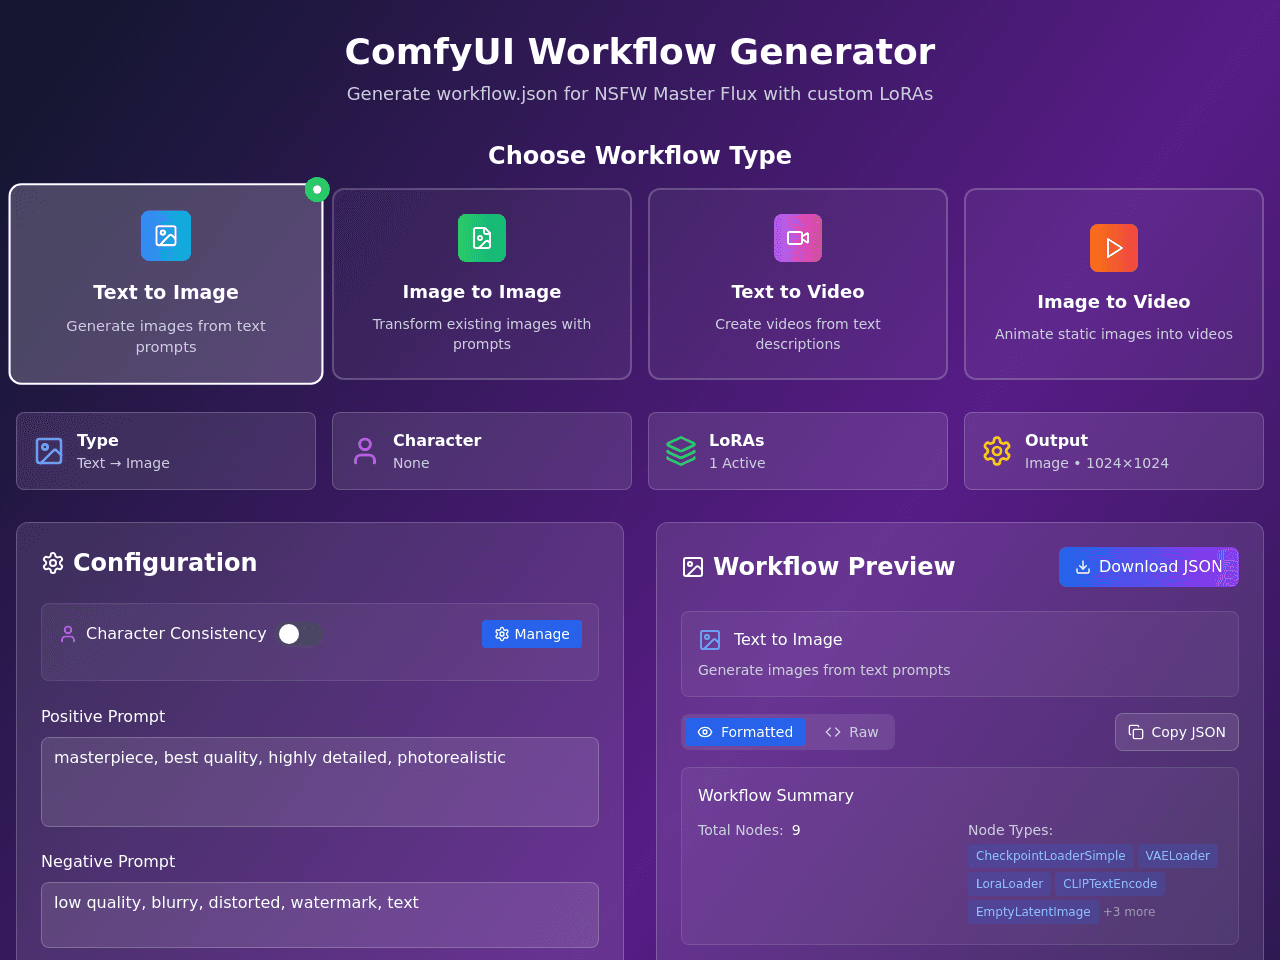Click 'Generate images from text prompts' preview description
Viewport: 1280px width, 960px height.
(x=824, y=670)
